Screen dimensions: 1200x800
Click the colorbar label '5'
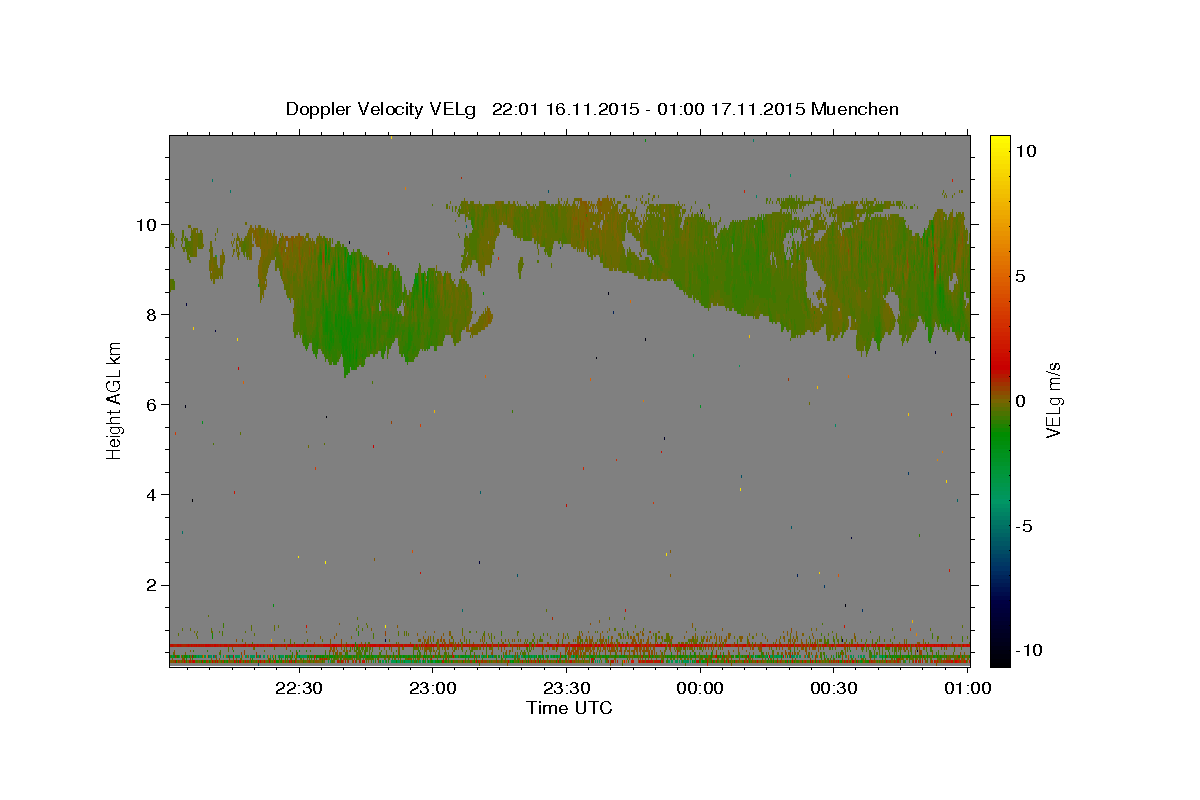1021,276
